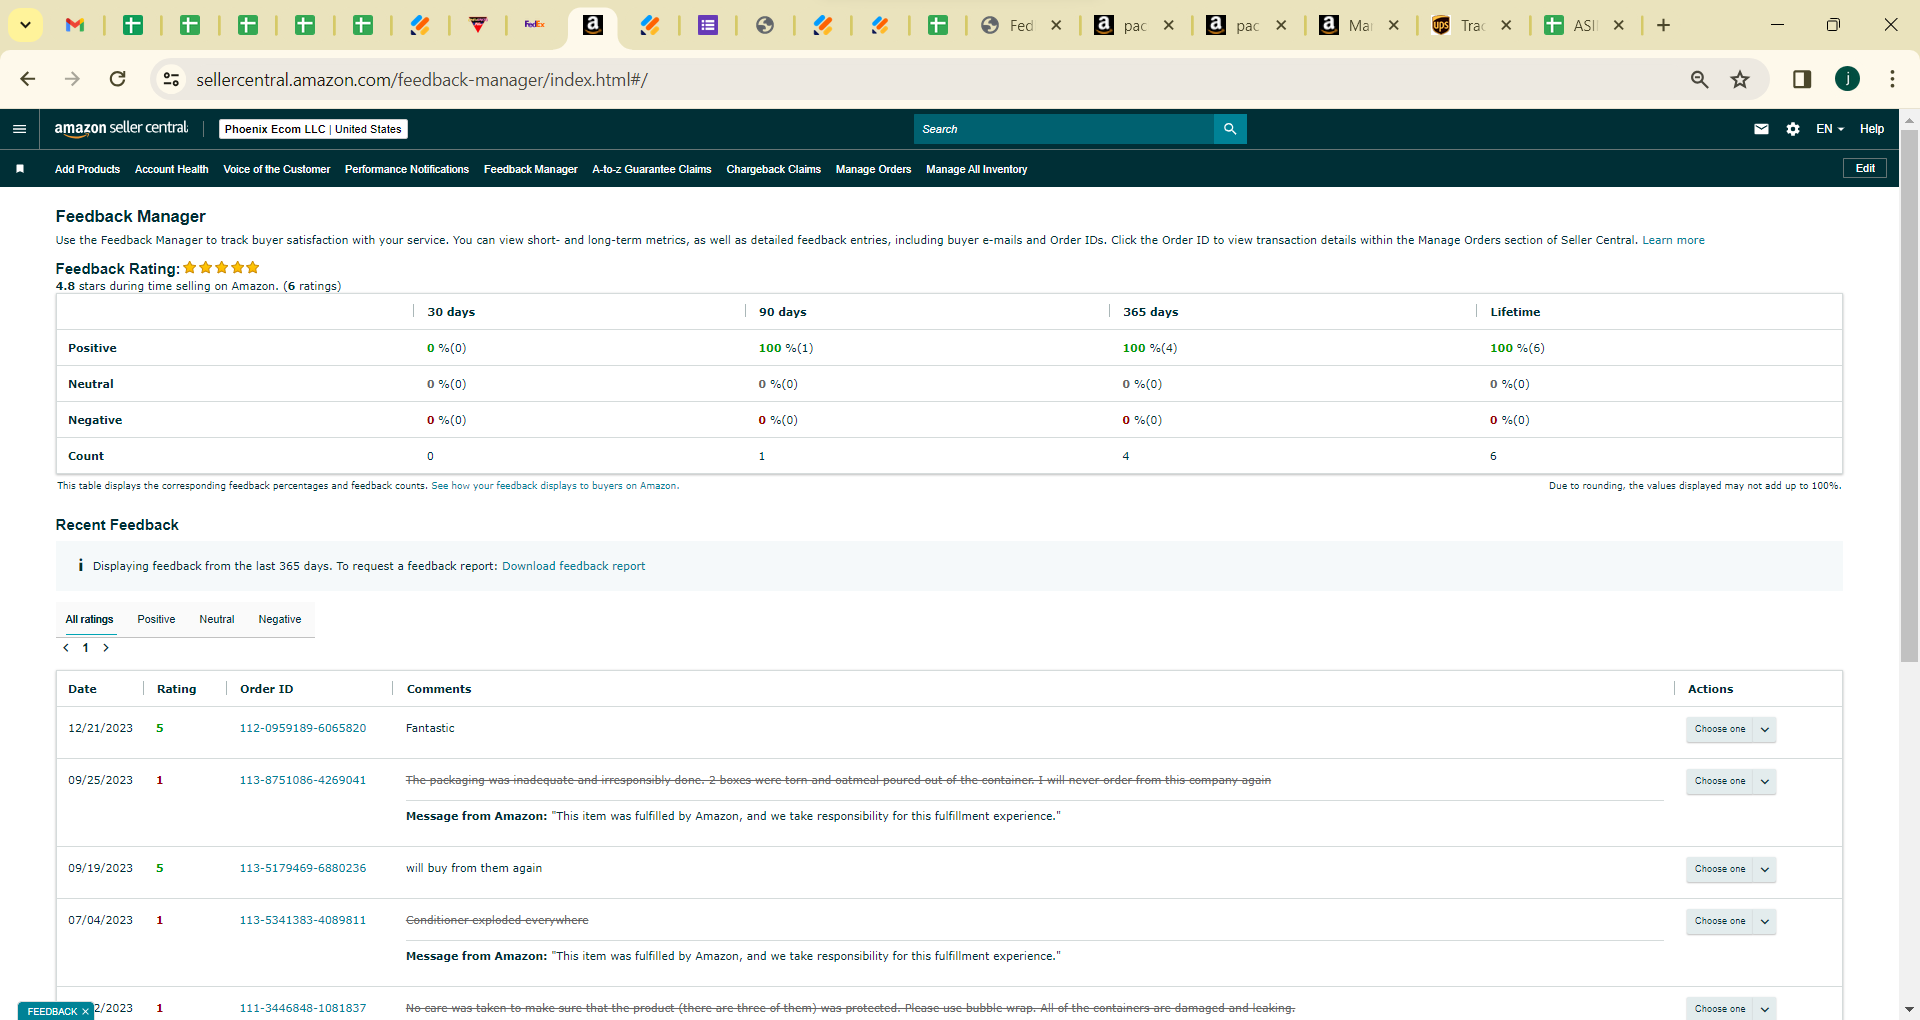Click the Amazon Seller Central logo
This screenshot has width=1920, height=1020.
coord(121,128)
